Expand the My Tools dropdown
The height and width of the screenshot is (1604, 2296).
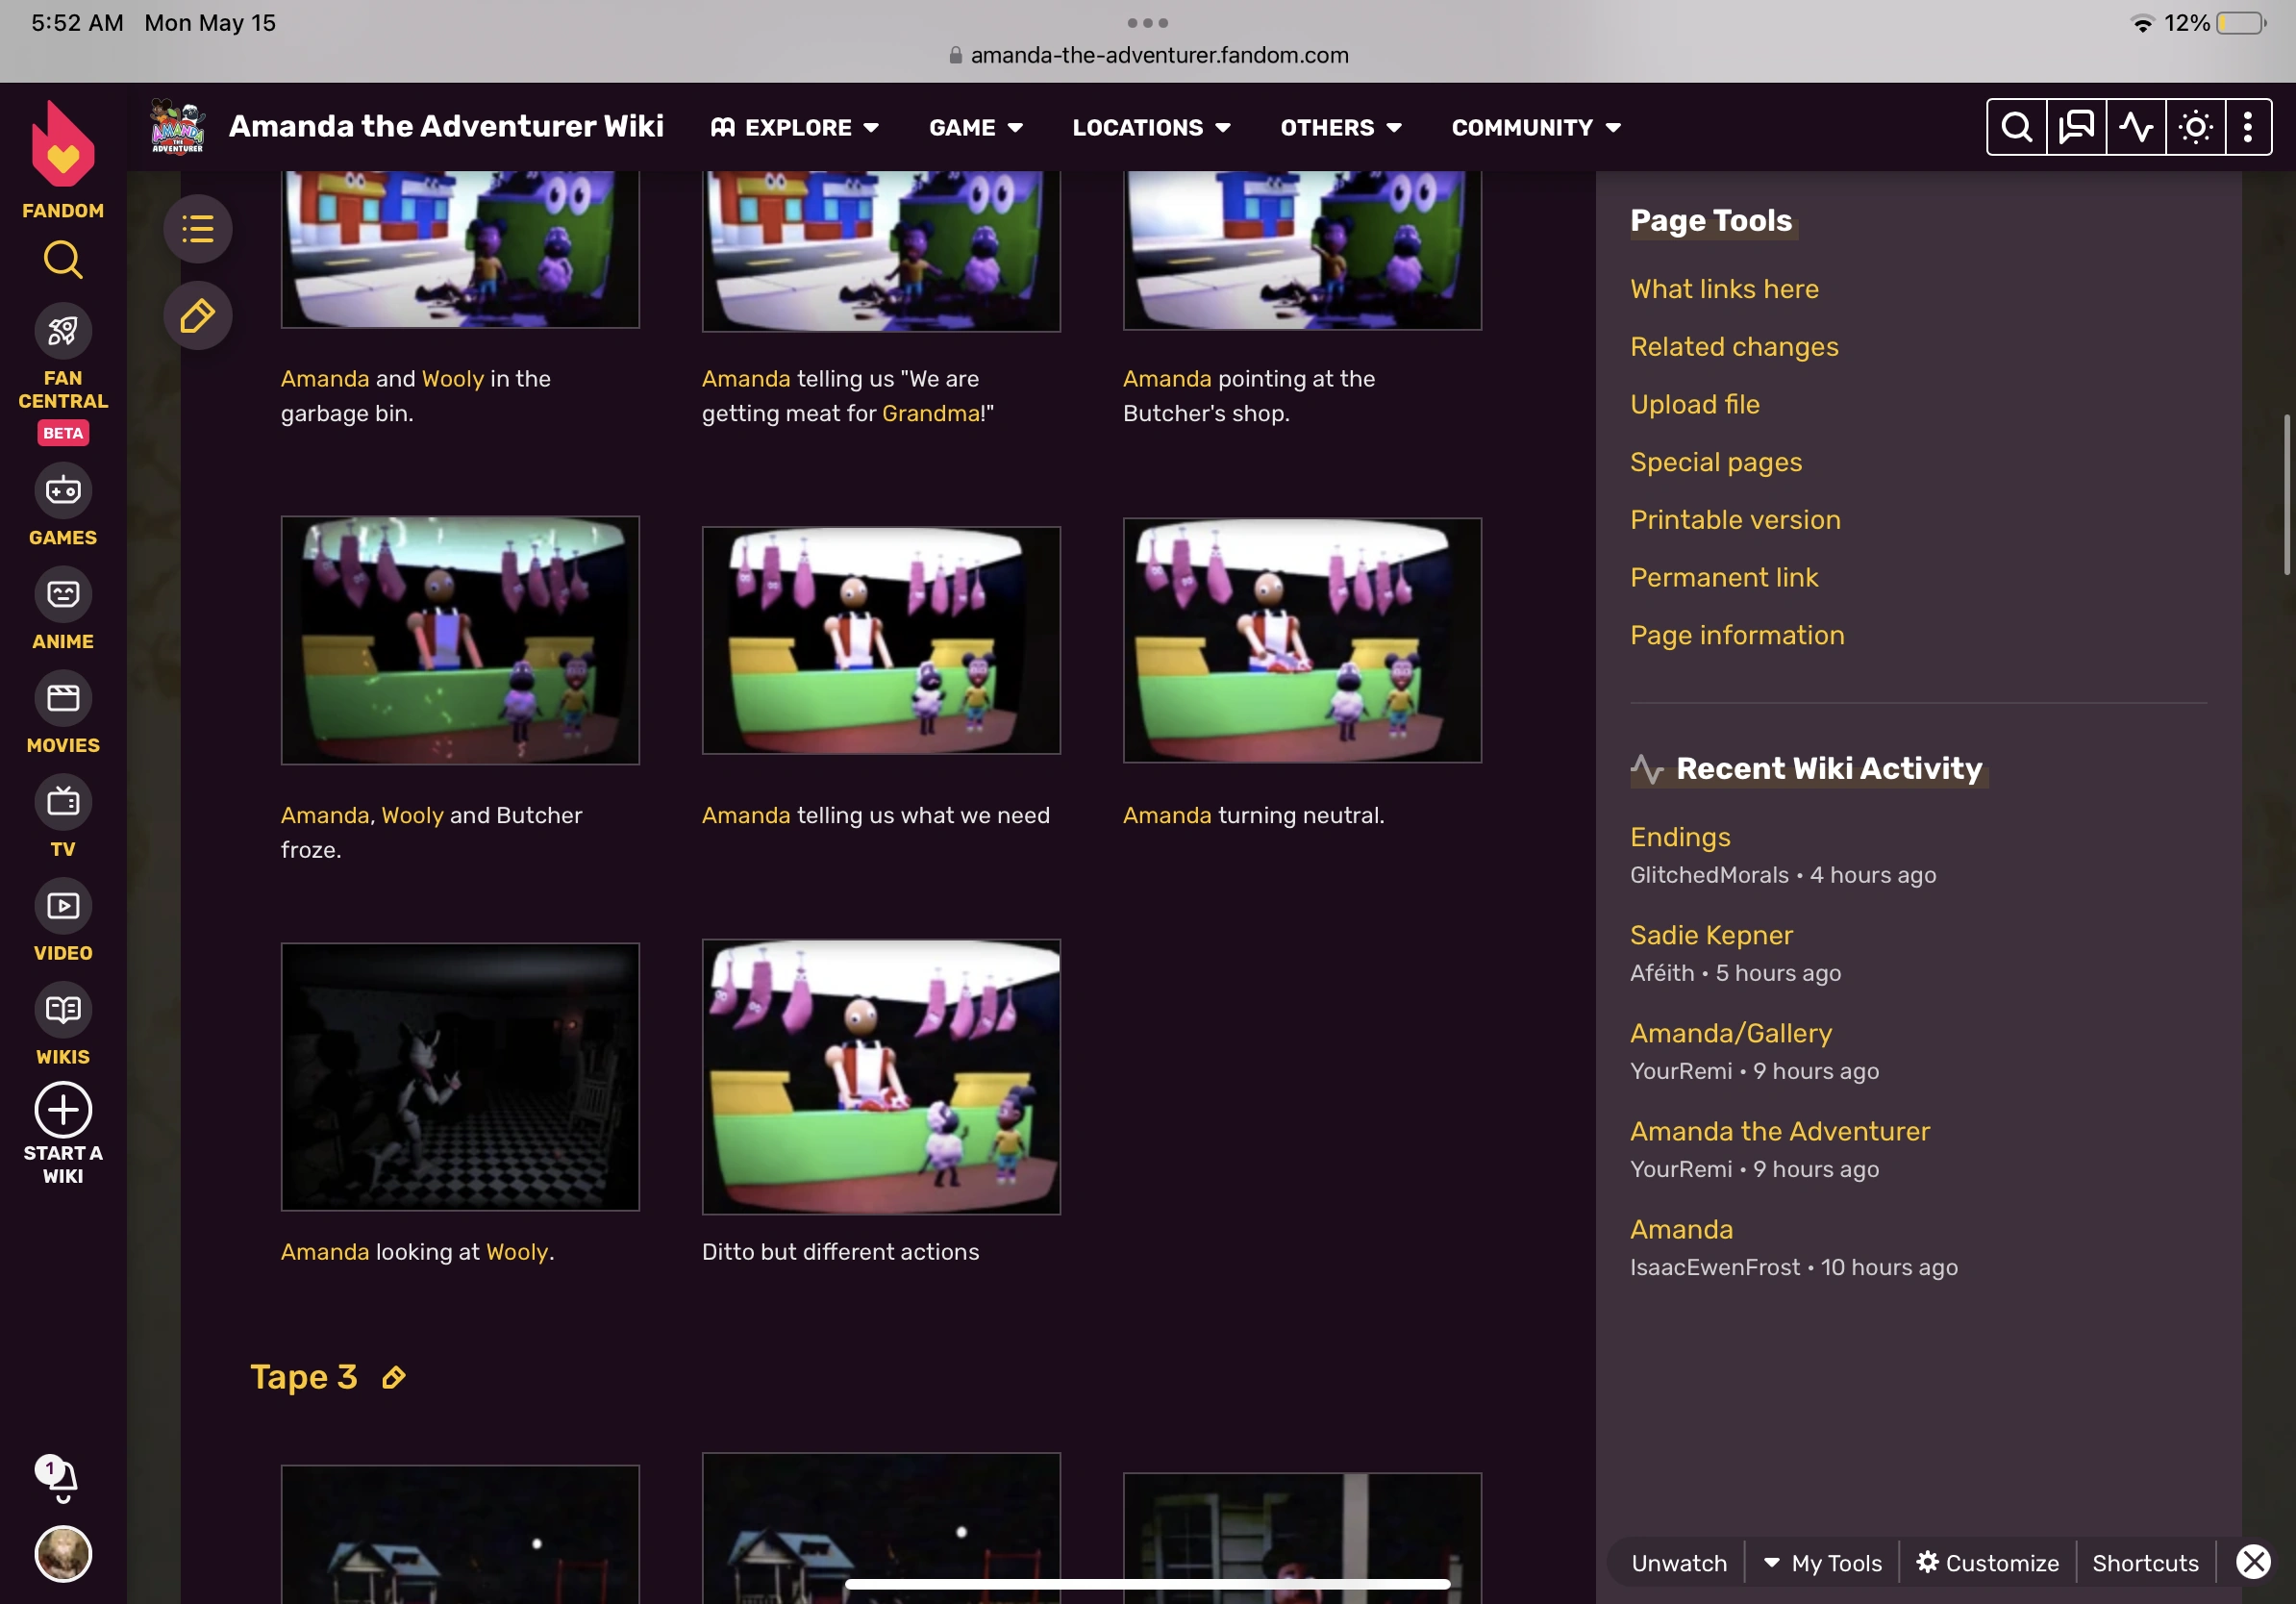[1823, 1563]
